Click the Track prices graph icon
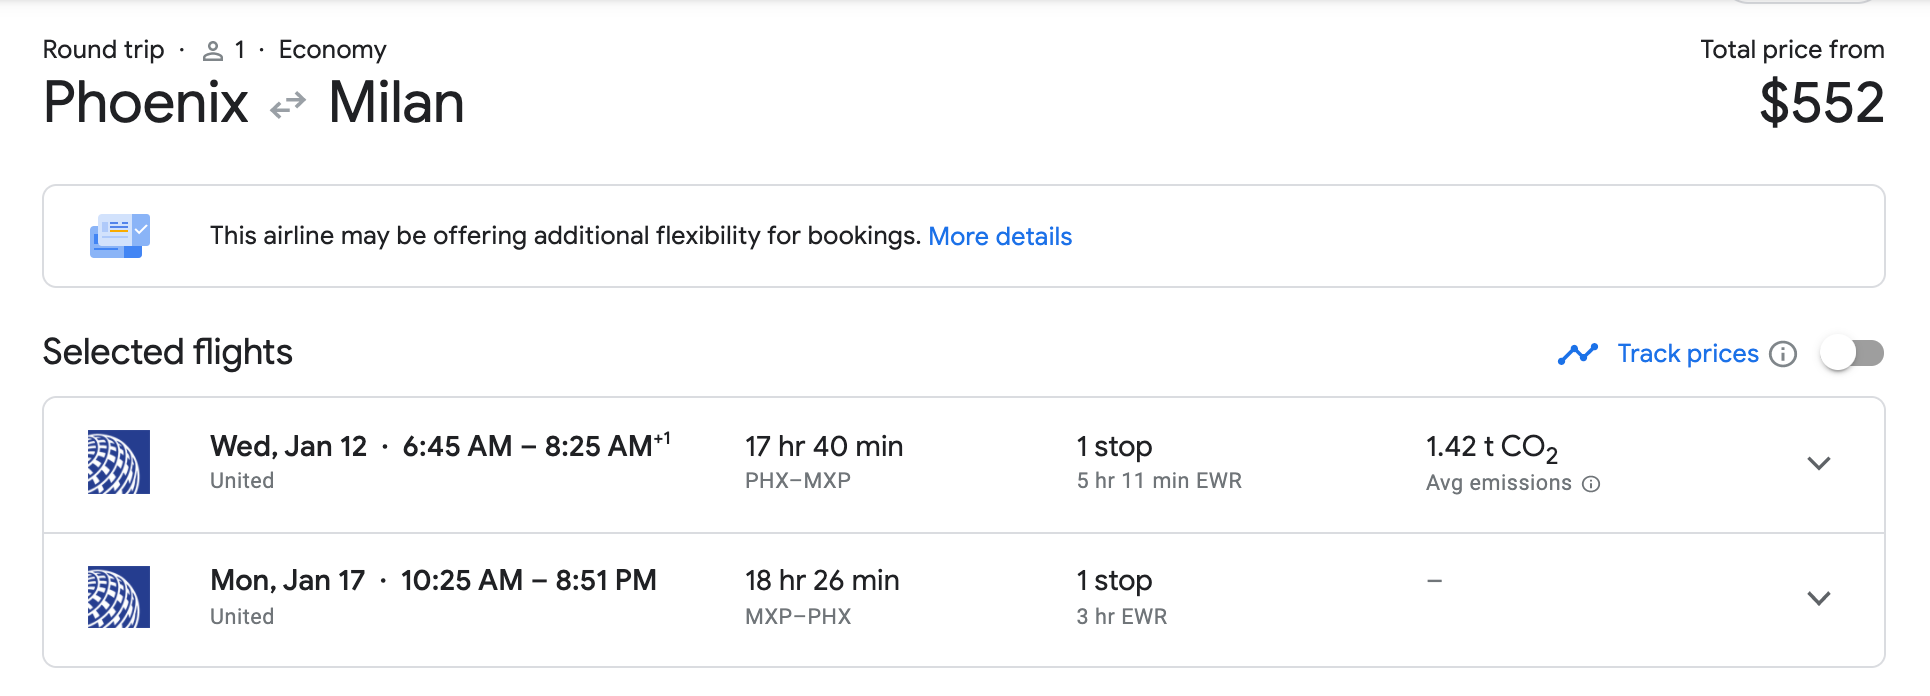Viewport: 1930px width, 696px height. click(x=1578, y=354)
